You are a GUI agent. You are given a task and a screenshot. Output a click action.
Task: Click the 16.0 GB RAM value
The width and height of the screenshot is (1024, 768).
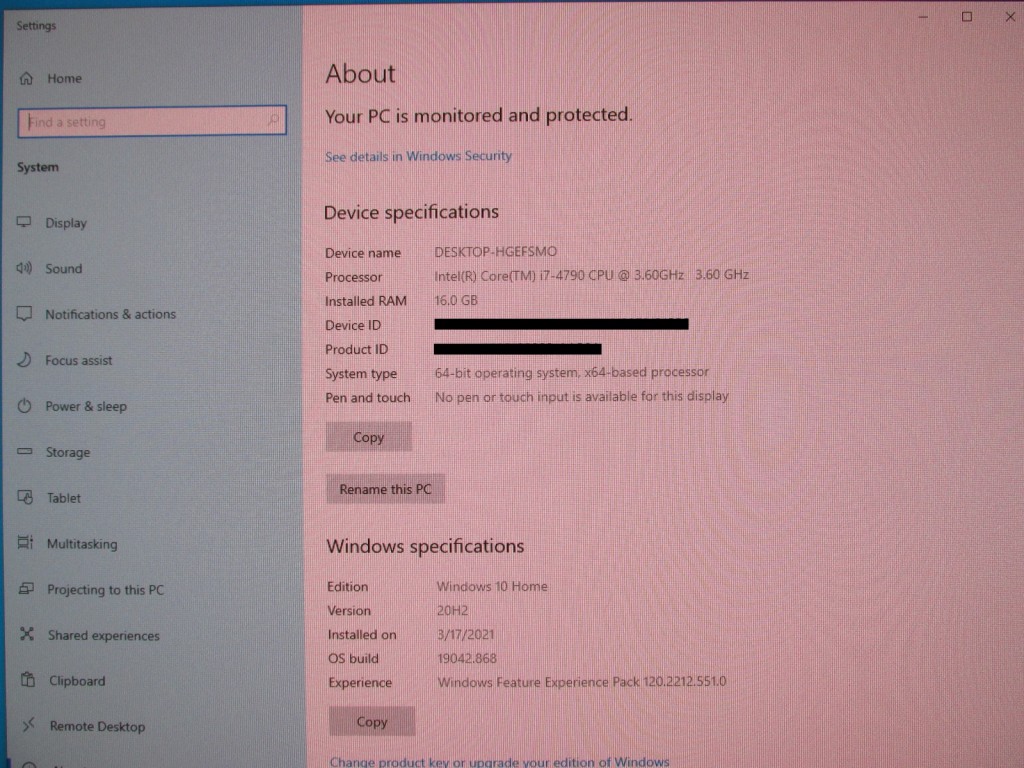456,300
